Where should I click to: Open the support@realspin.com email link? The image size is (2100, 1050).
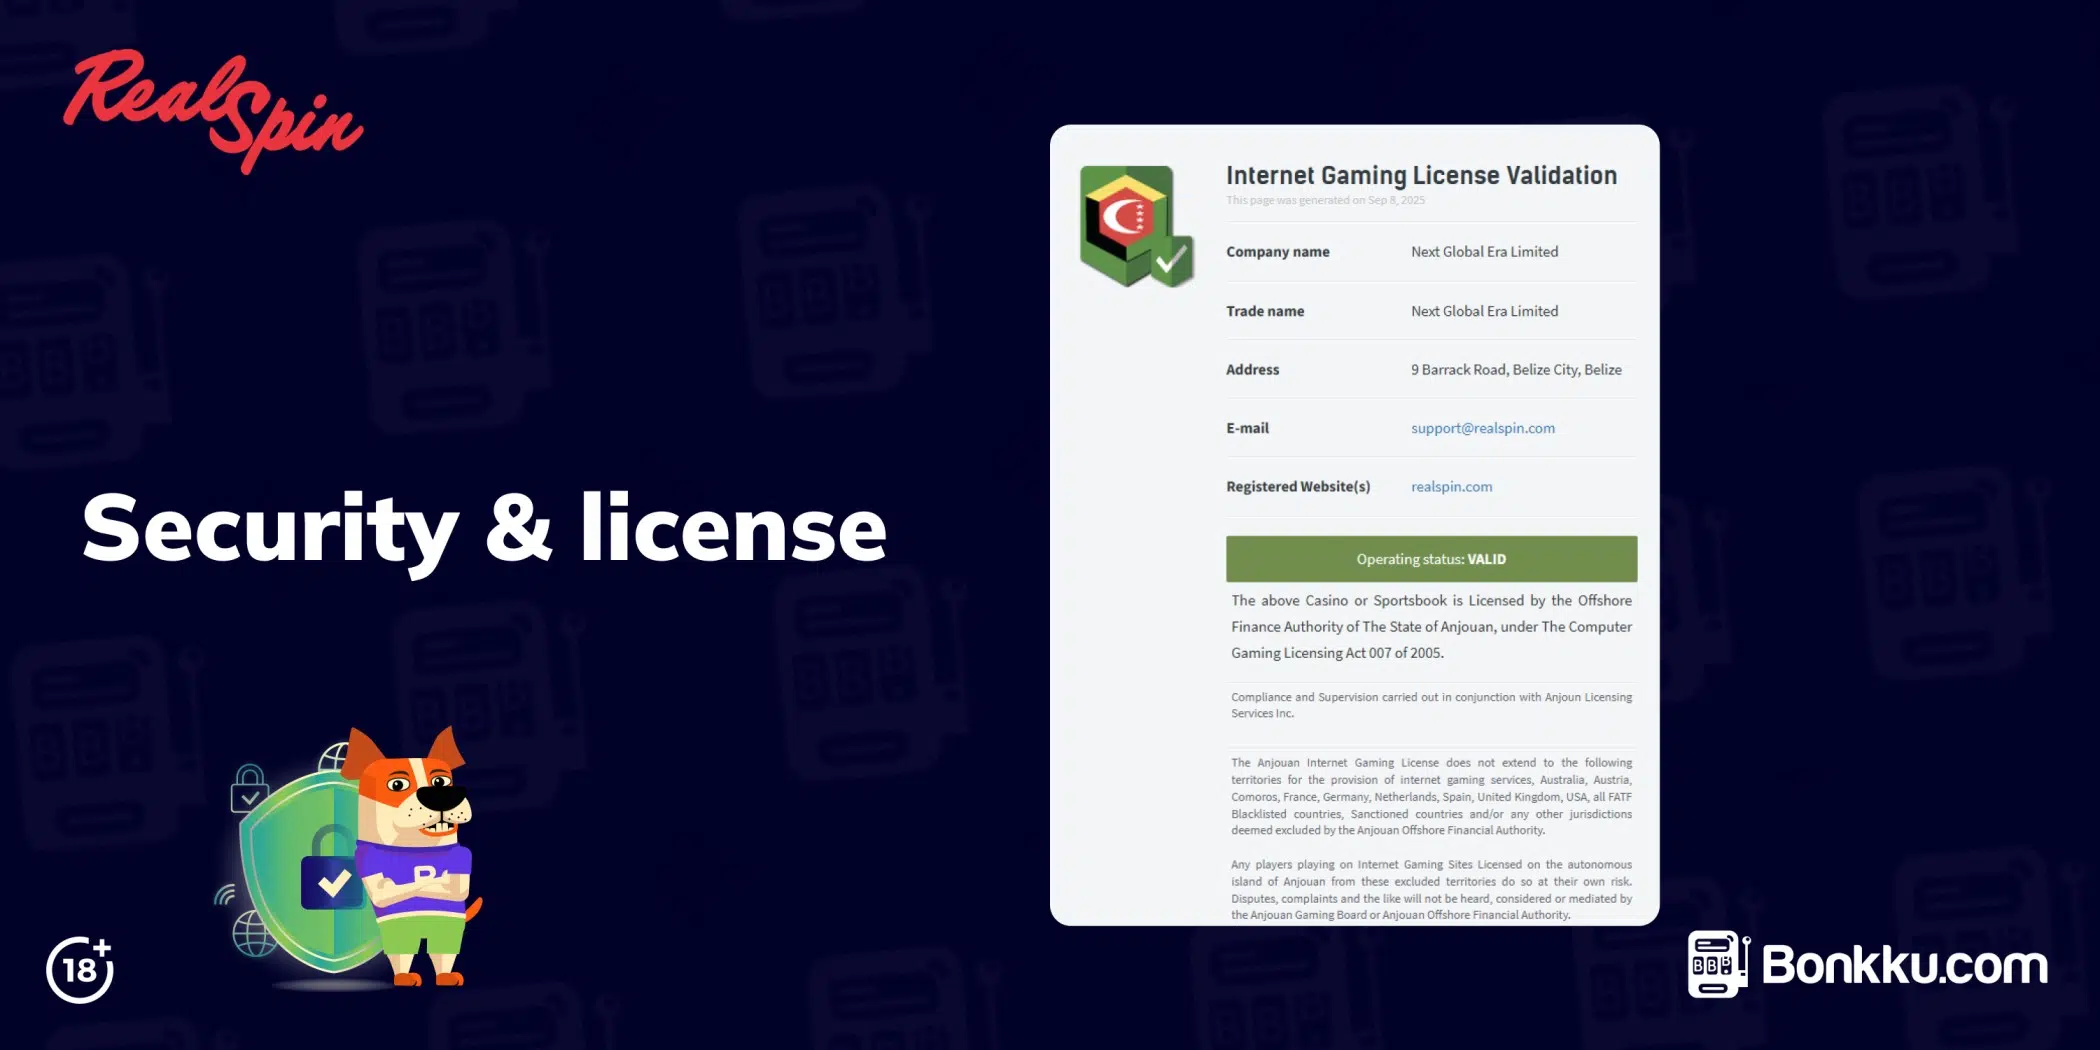click(1483, 428)
